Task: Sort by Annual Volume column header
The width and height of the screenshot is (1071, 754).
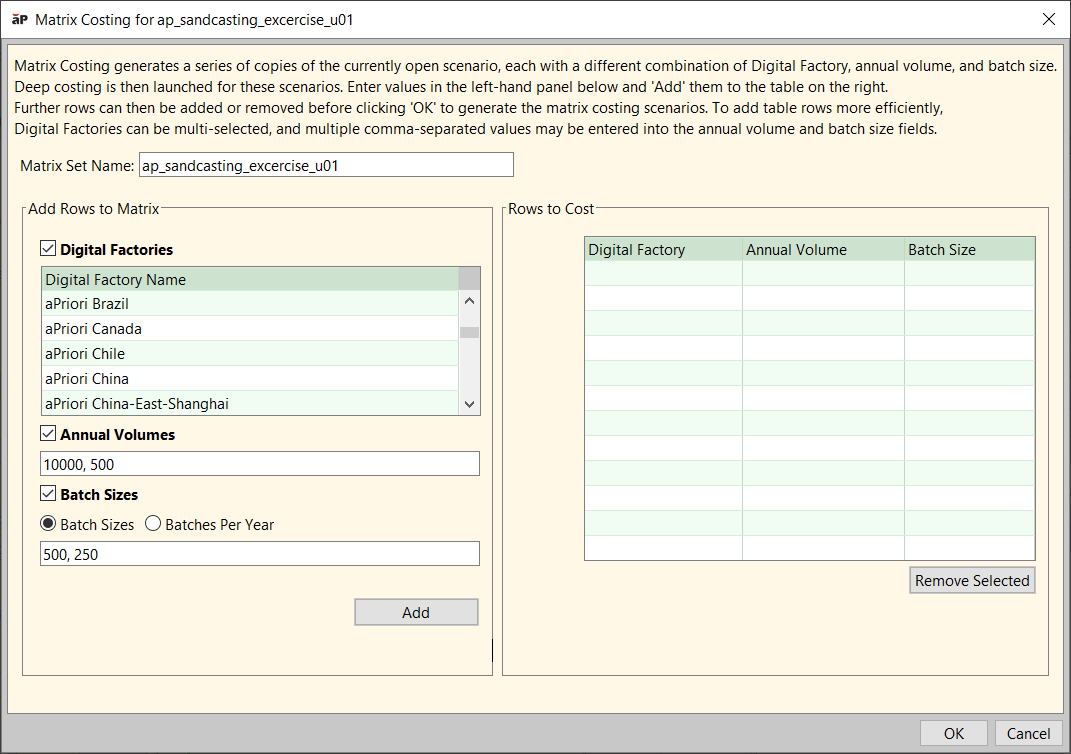Action: 822,250
